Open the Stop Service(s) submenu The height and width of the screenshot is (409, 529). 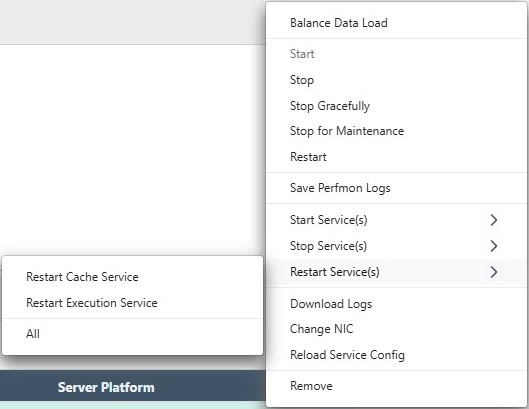(397, 246)
